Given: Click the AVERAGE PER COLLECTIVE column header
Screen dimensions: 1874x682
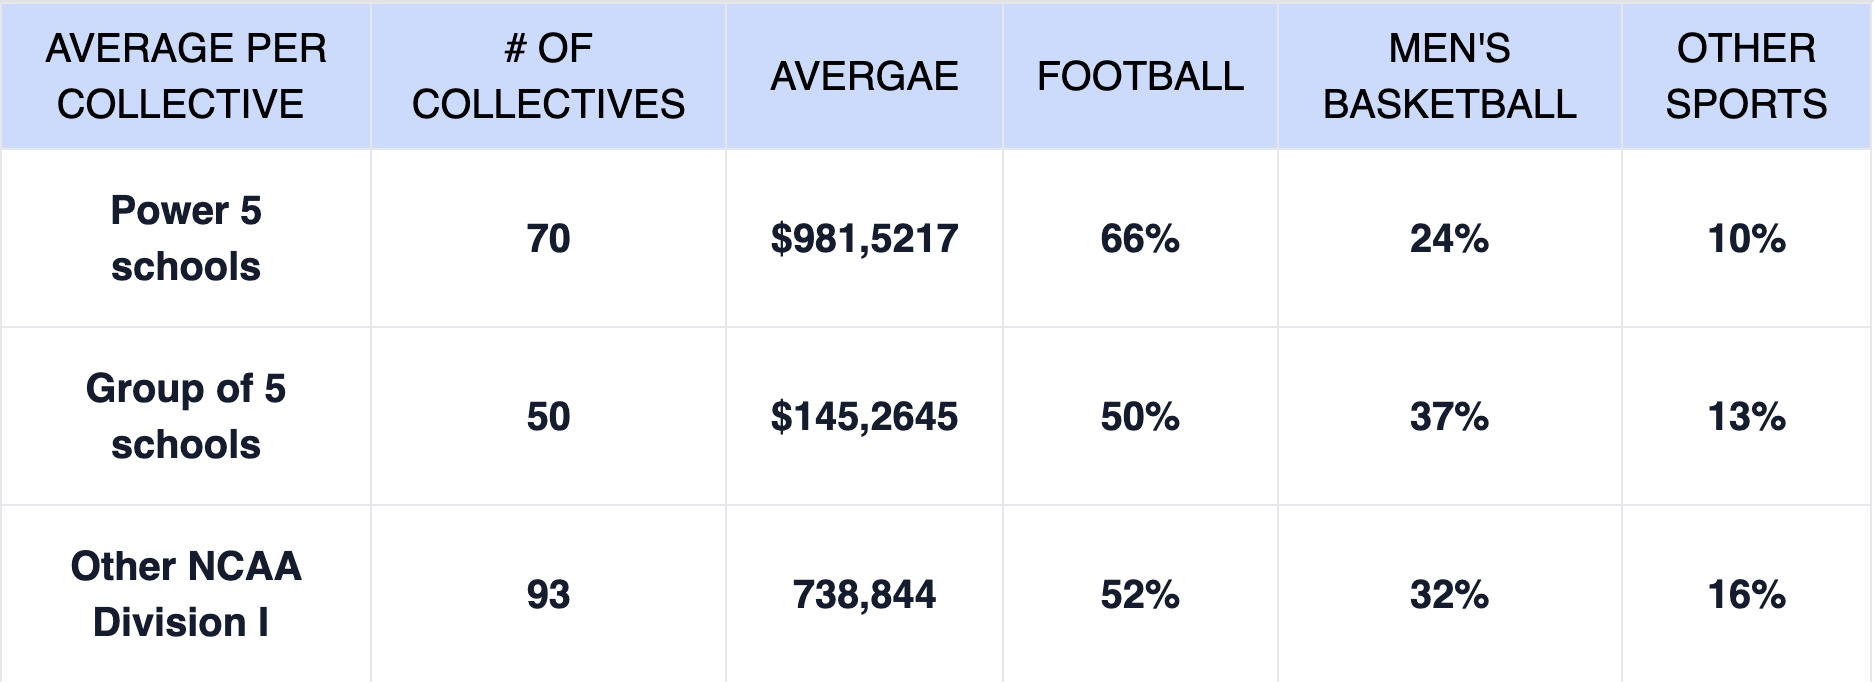Looking at the screenshot, I should pyautogui.click(x=186, y=76).
